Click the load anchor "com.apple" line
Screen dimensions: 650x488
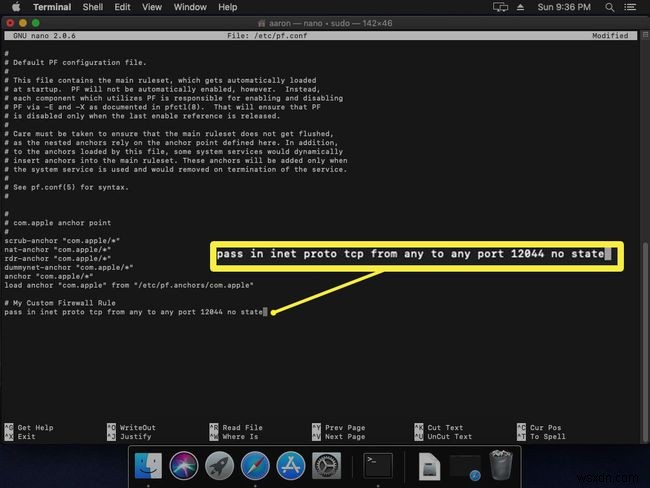[x=129, y=285]
